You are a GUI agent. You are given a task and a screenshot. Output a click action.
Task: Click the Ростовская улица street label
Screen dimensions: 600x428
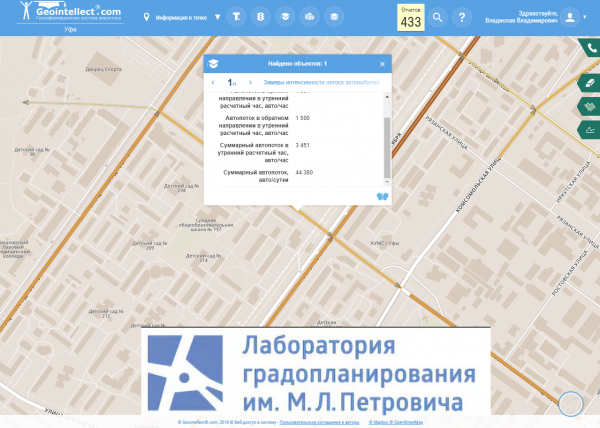coord(571,273)
